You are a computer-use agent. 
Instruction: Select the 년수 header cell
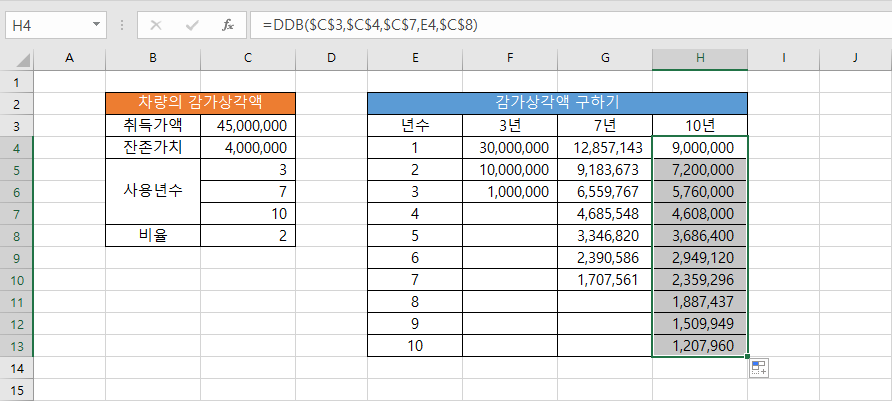[415, 126]
